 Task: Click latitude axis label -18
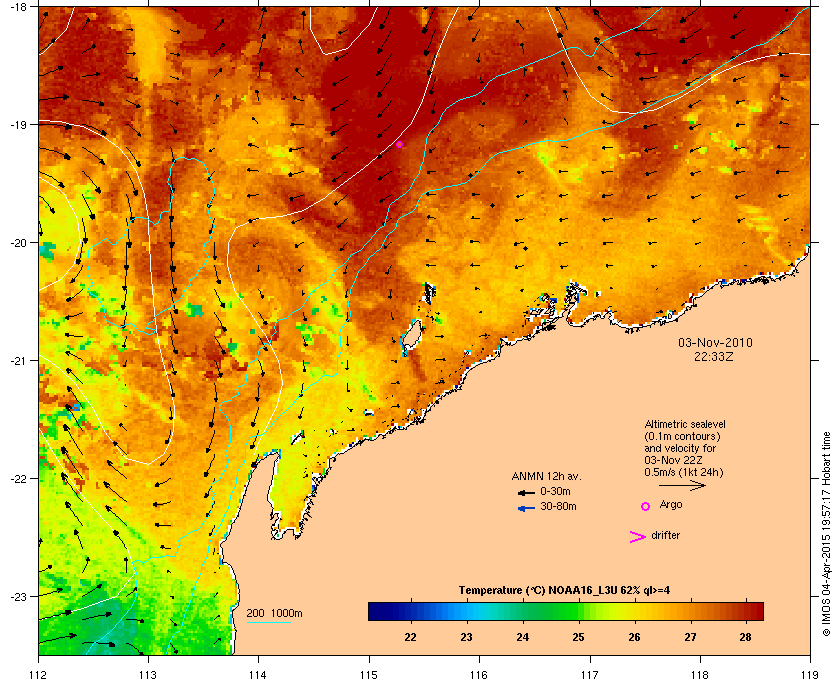(18, 7)
